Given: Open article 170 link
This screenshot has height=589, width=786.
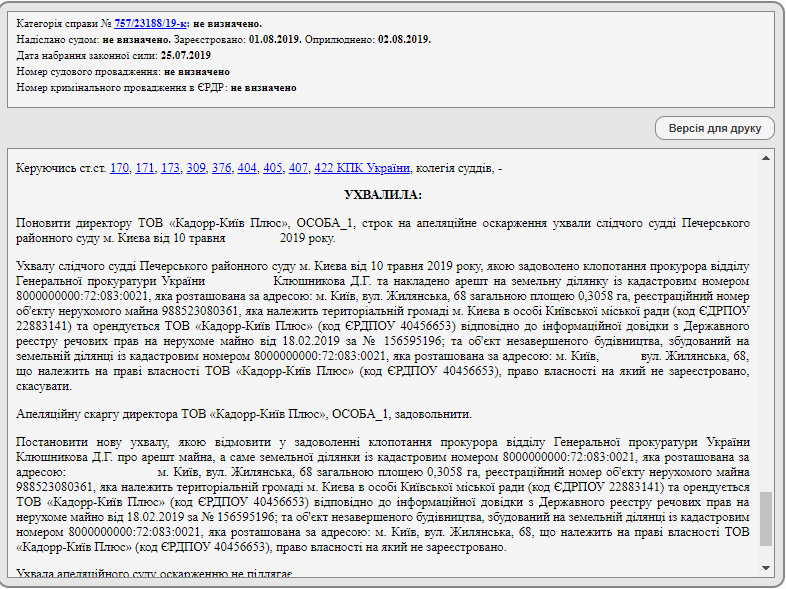Looking at the screenshot, I should (120, 168).
